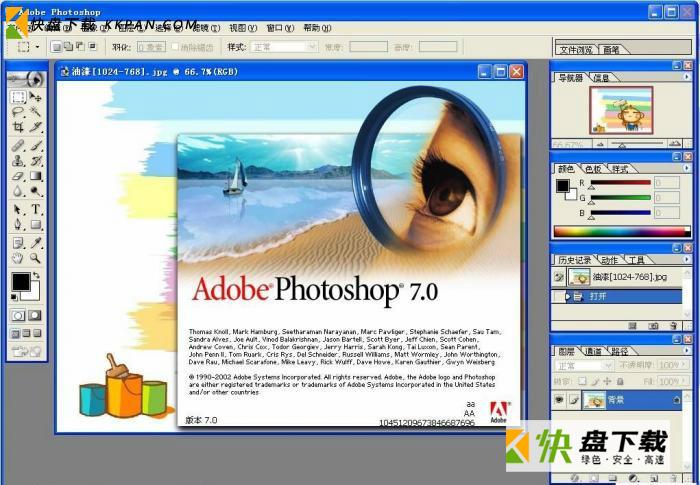Select the Zoom magnifier tool
This screenshot has width=700, height=485.
35,258
